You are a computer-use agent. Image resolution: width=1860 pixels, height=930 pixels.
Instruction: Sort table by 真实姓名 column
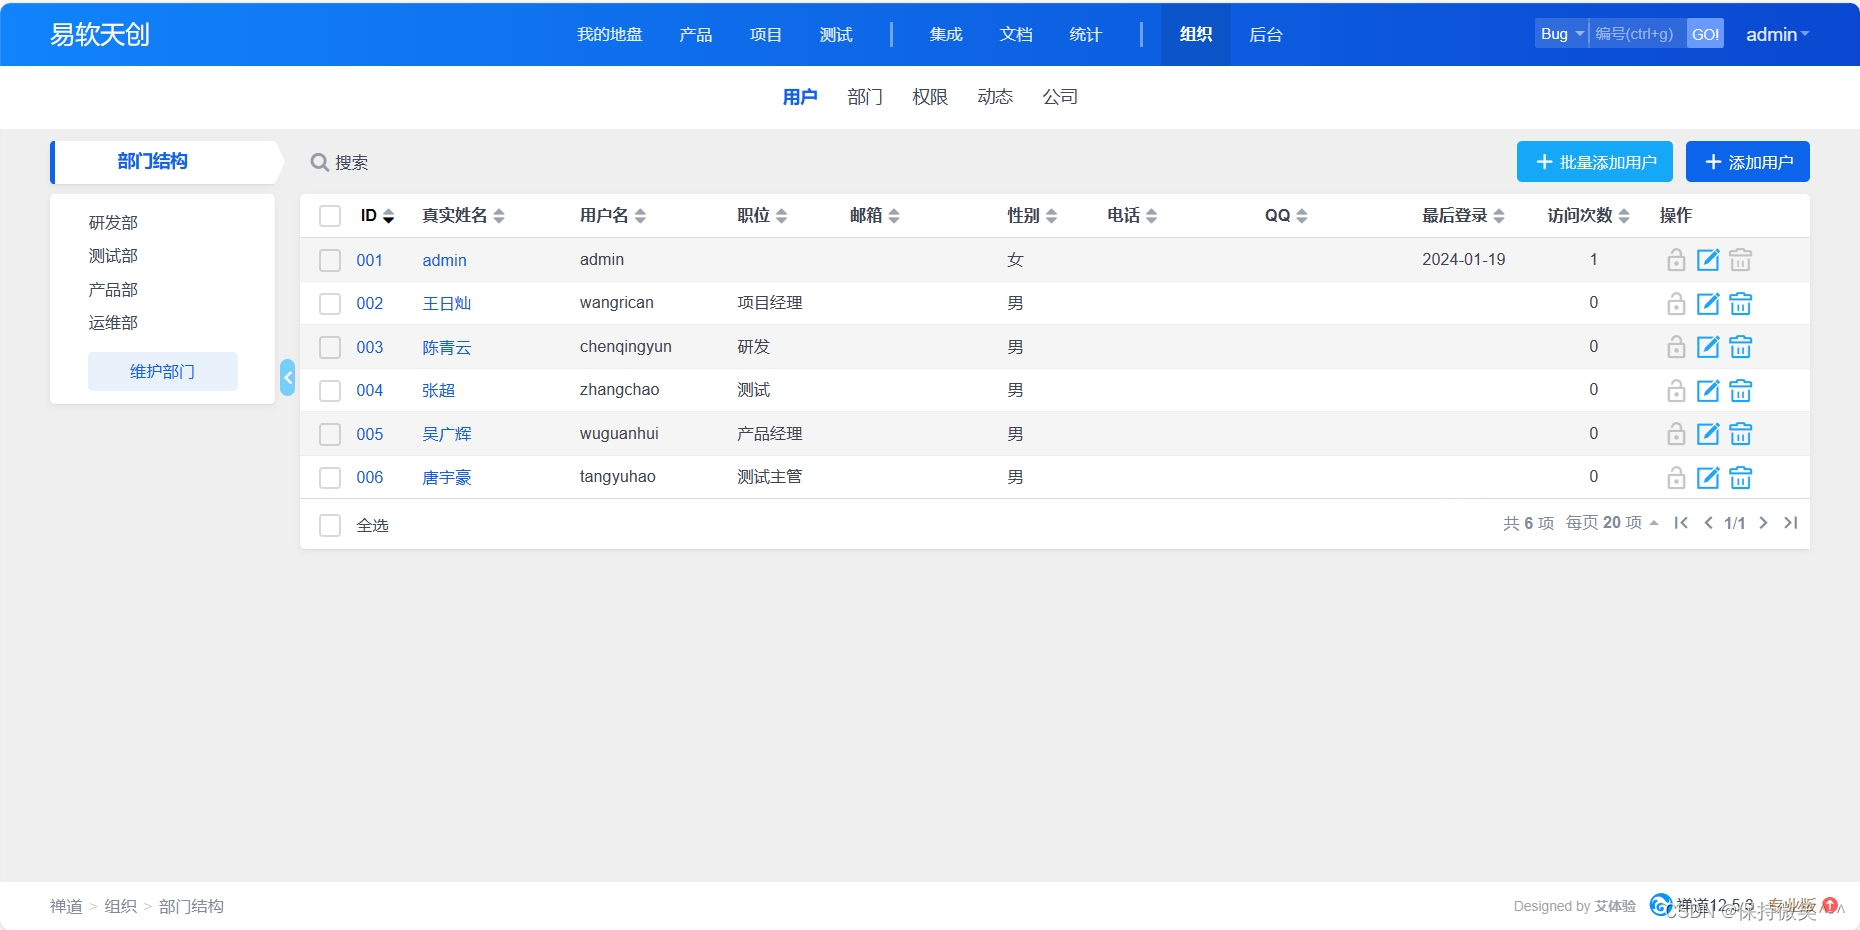pos(463,216)
